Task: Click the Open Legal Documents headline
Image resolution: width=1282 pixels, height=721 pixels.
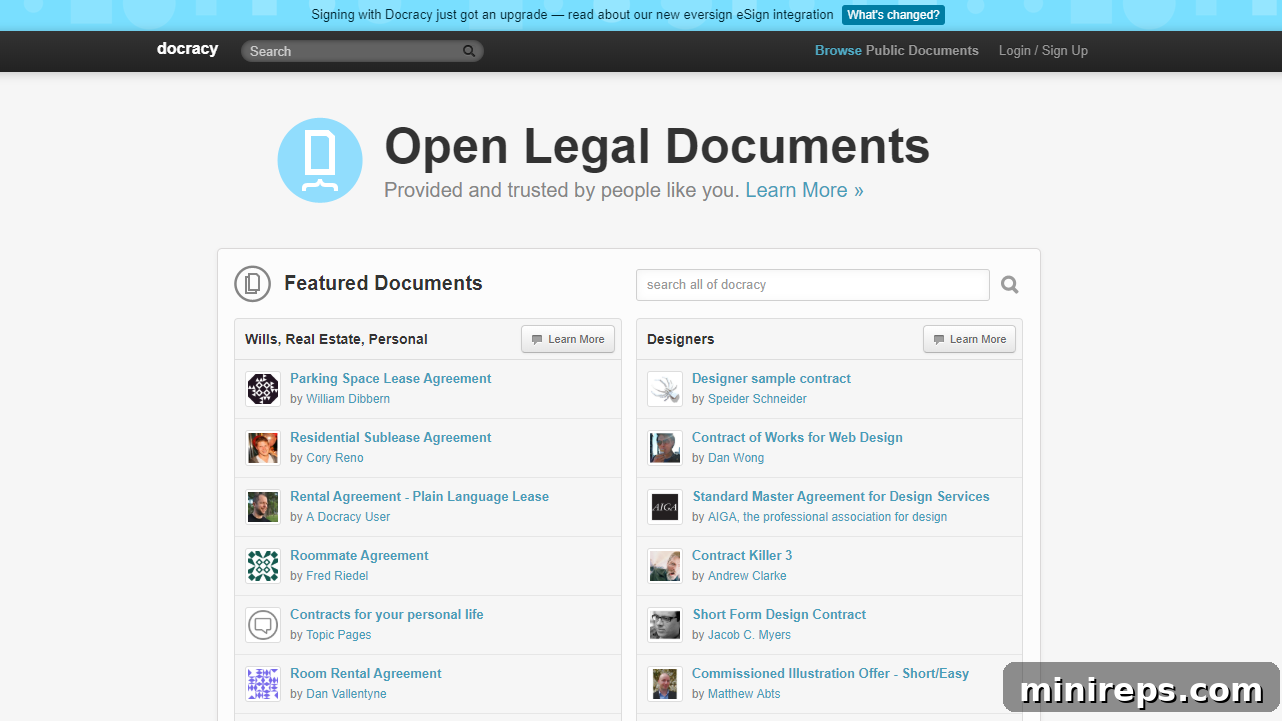Action: coord(657,146)
